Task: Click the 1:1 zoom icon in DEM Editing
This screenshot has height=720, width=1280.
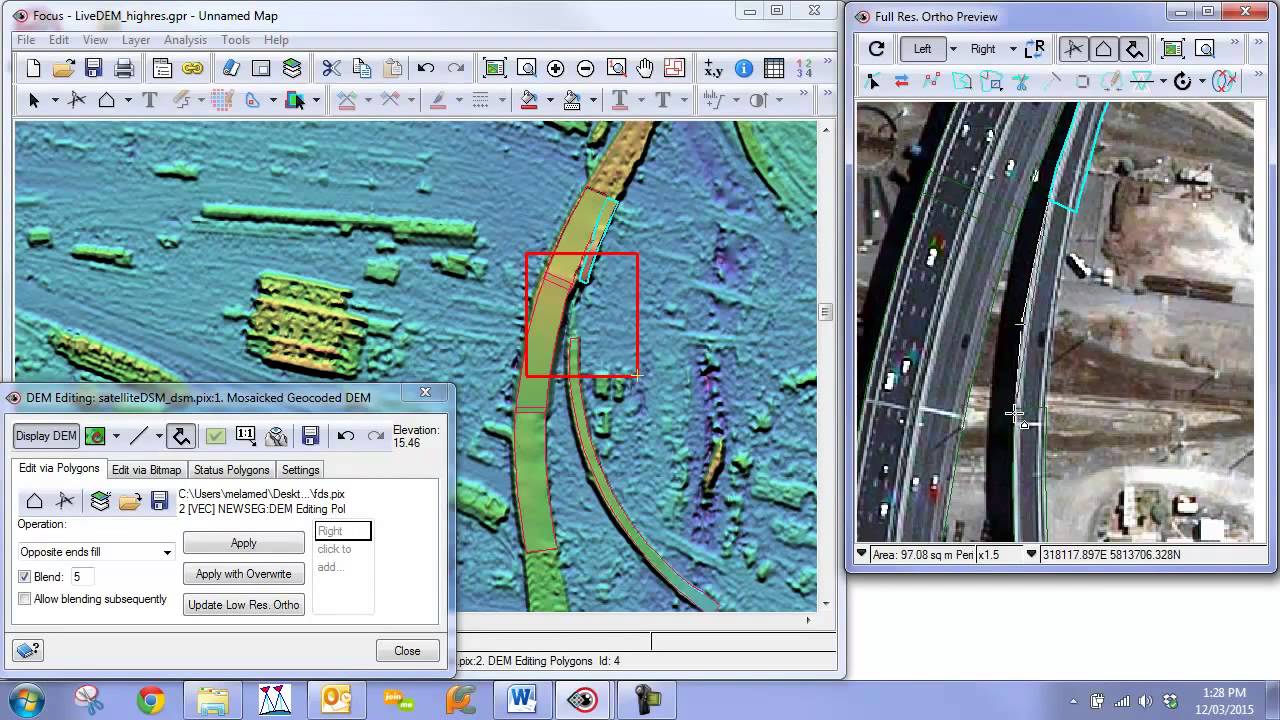Action: click(246, 435)
